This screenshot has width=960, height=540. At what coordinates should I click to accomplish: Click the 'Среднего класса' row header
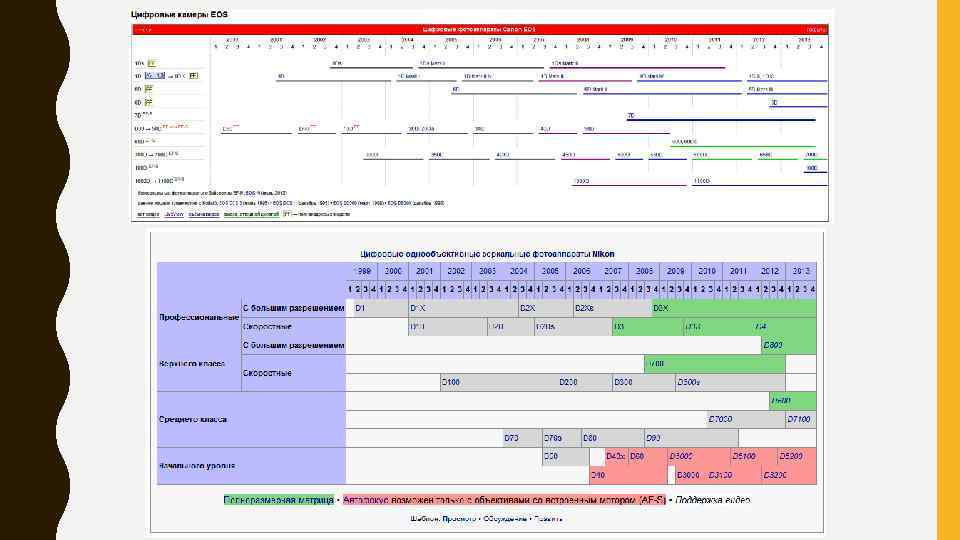(193, 419)
